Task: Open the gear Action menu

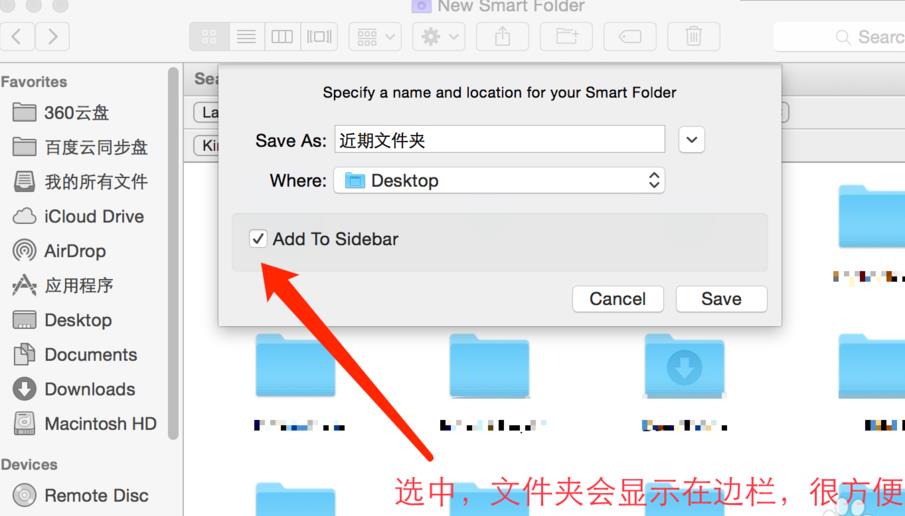Action: pyautogui.click(x=439, y=37)
